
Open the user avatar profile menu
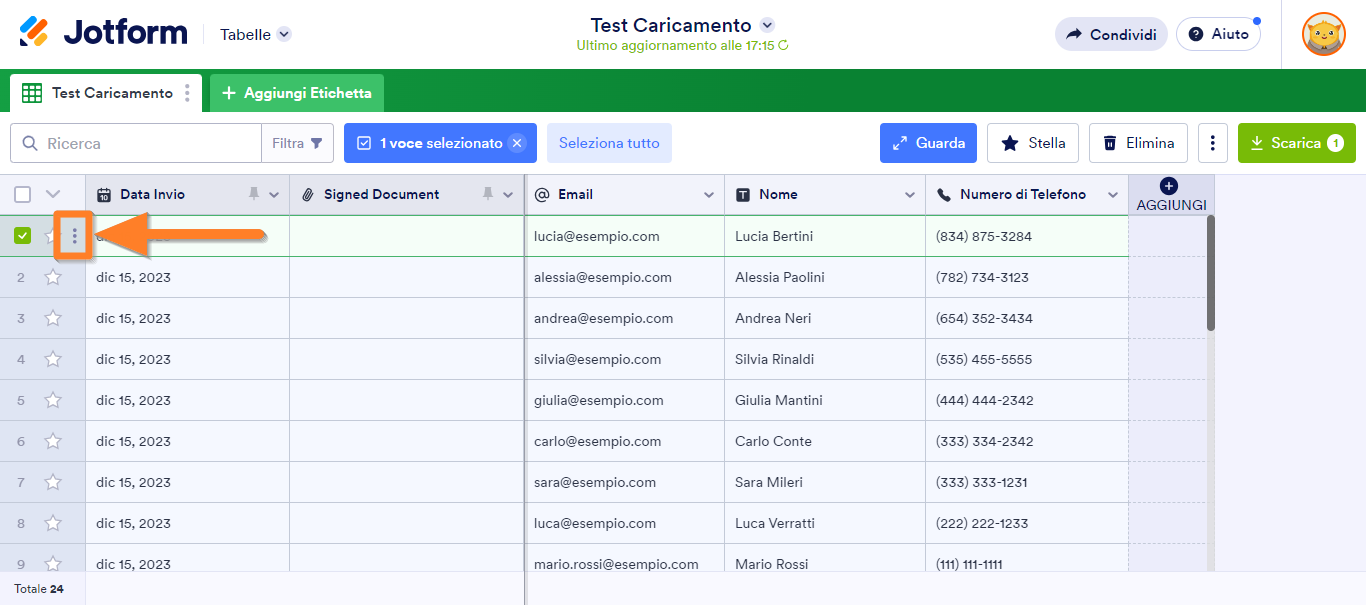coord(1323,34)
